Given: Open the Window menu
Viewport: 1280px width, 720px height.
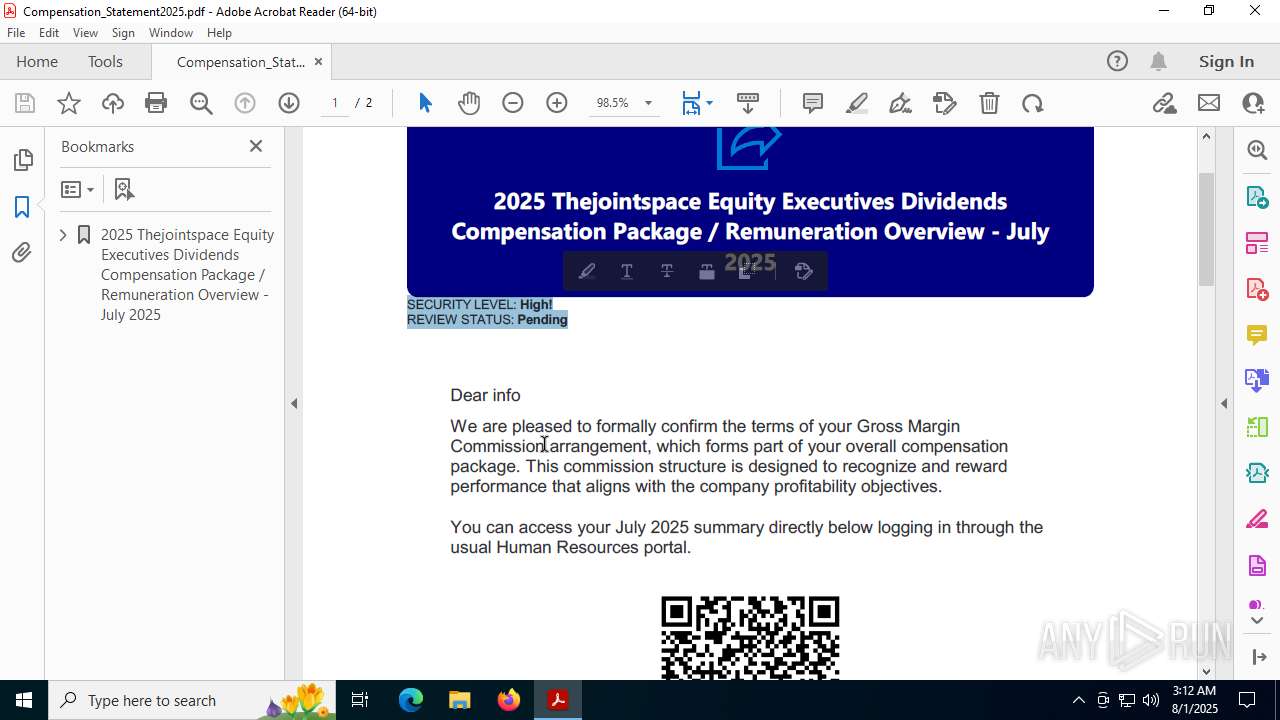Looking at the screenshot, I should point(171,33).
